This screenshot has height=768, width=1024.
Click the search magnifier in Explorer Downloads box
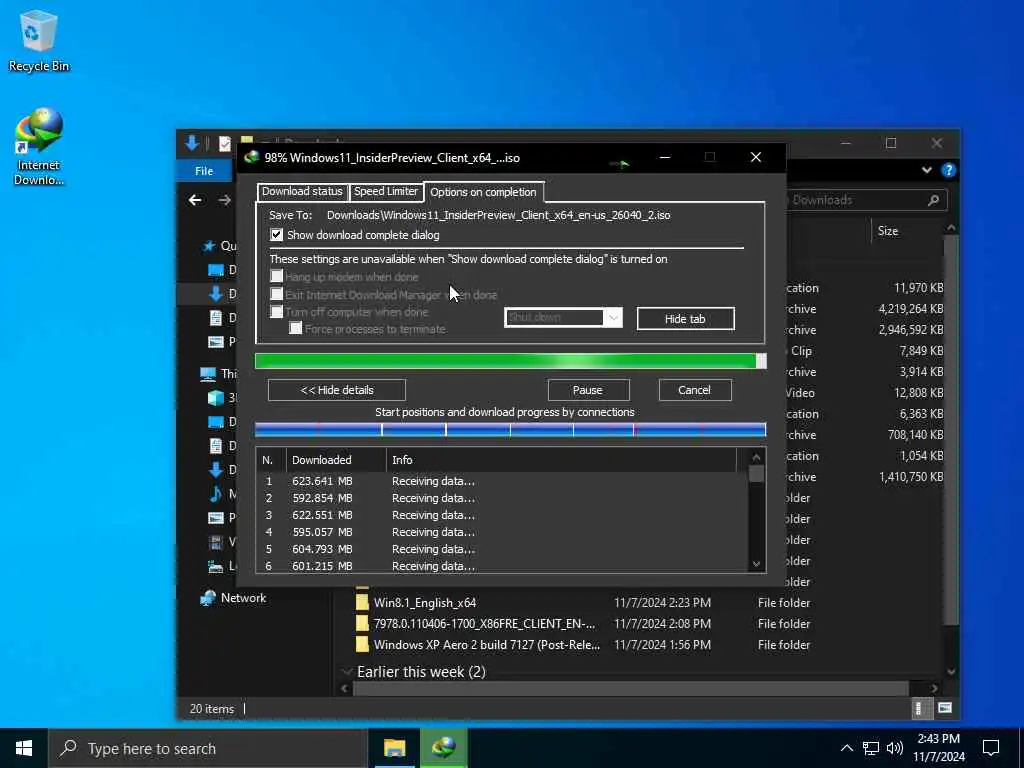point(934,200)
